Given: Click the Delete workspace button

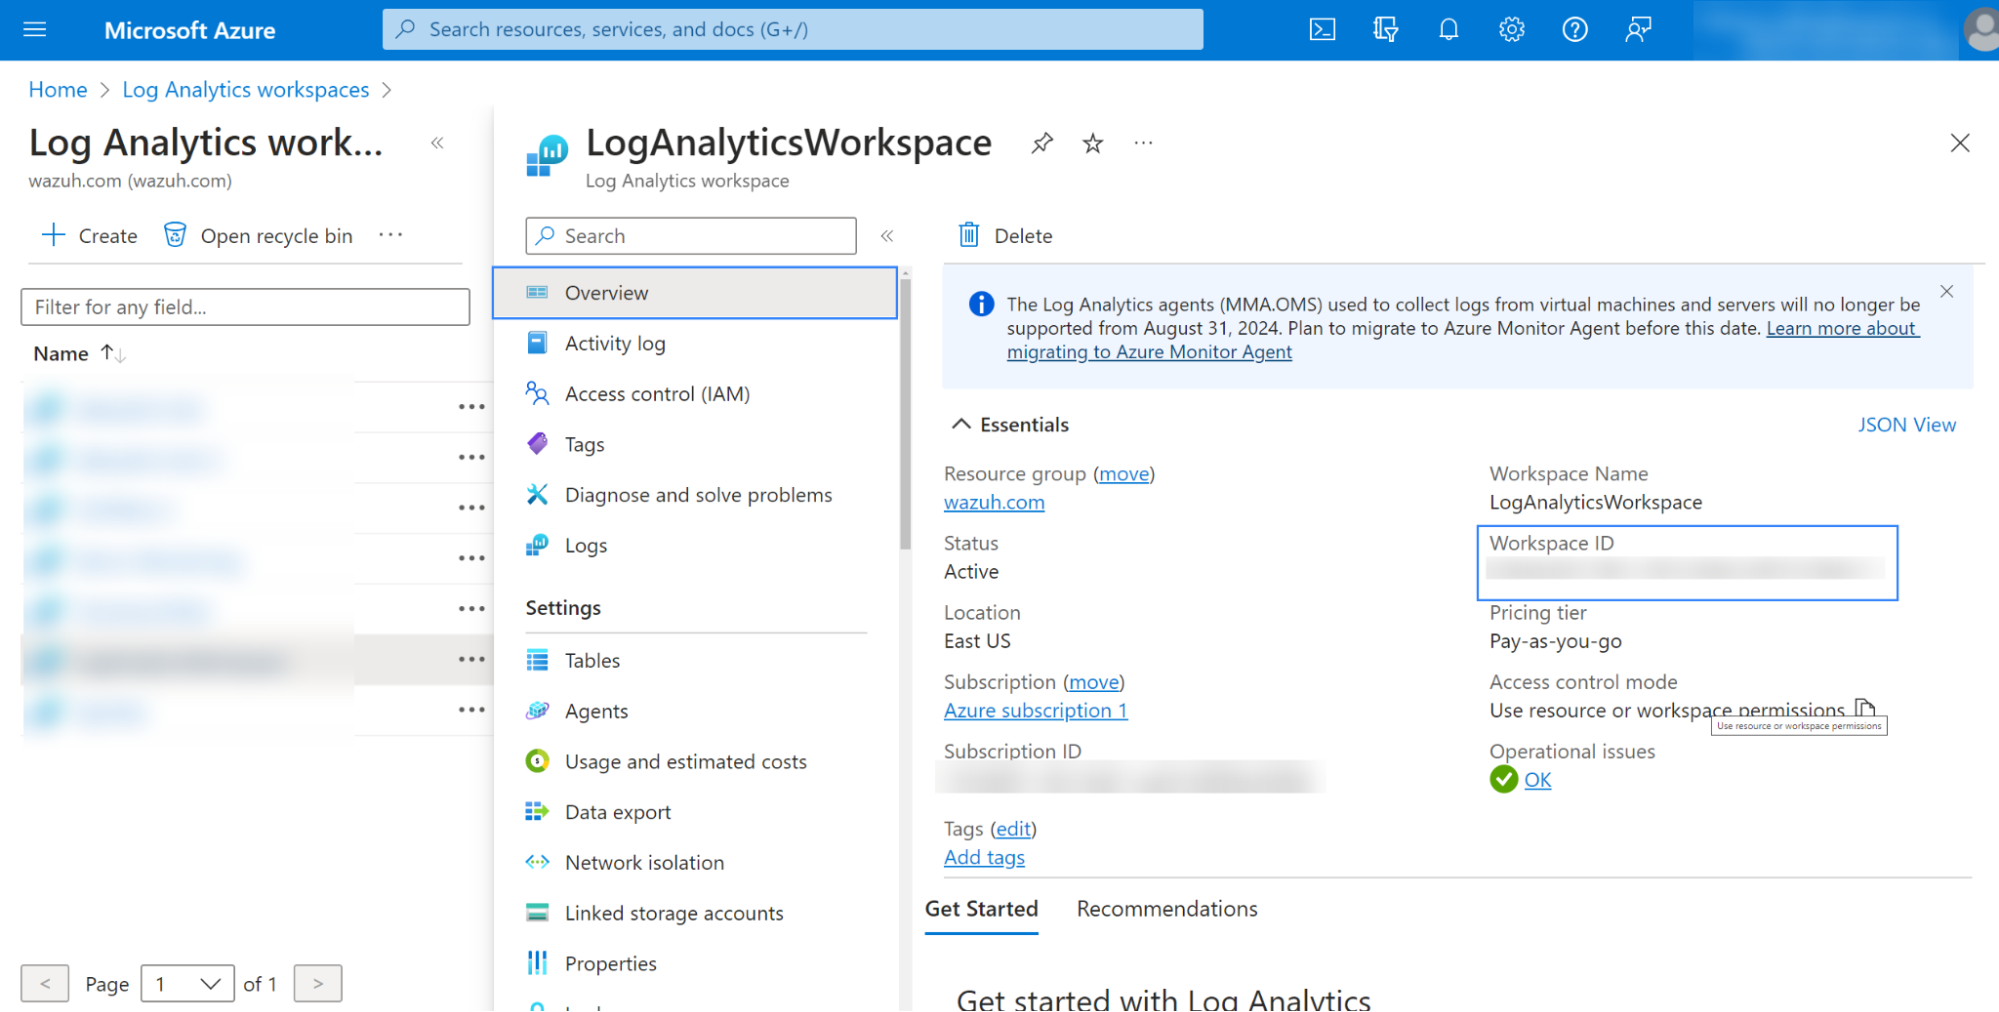Looking at the screenshot, I should tap(1006, 236).
